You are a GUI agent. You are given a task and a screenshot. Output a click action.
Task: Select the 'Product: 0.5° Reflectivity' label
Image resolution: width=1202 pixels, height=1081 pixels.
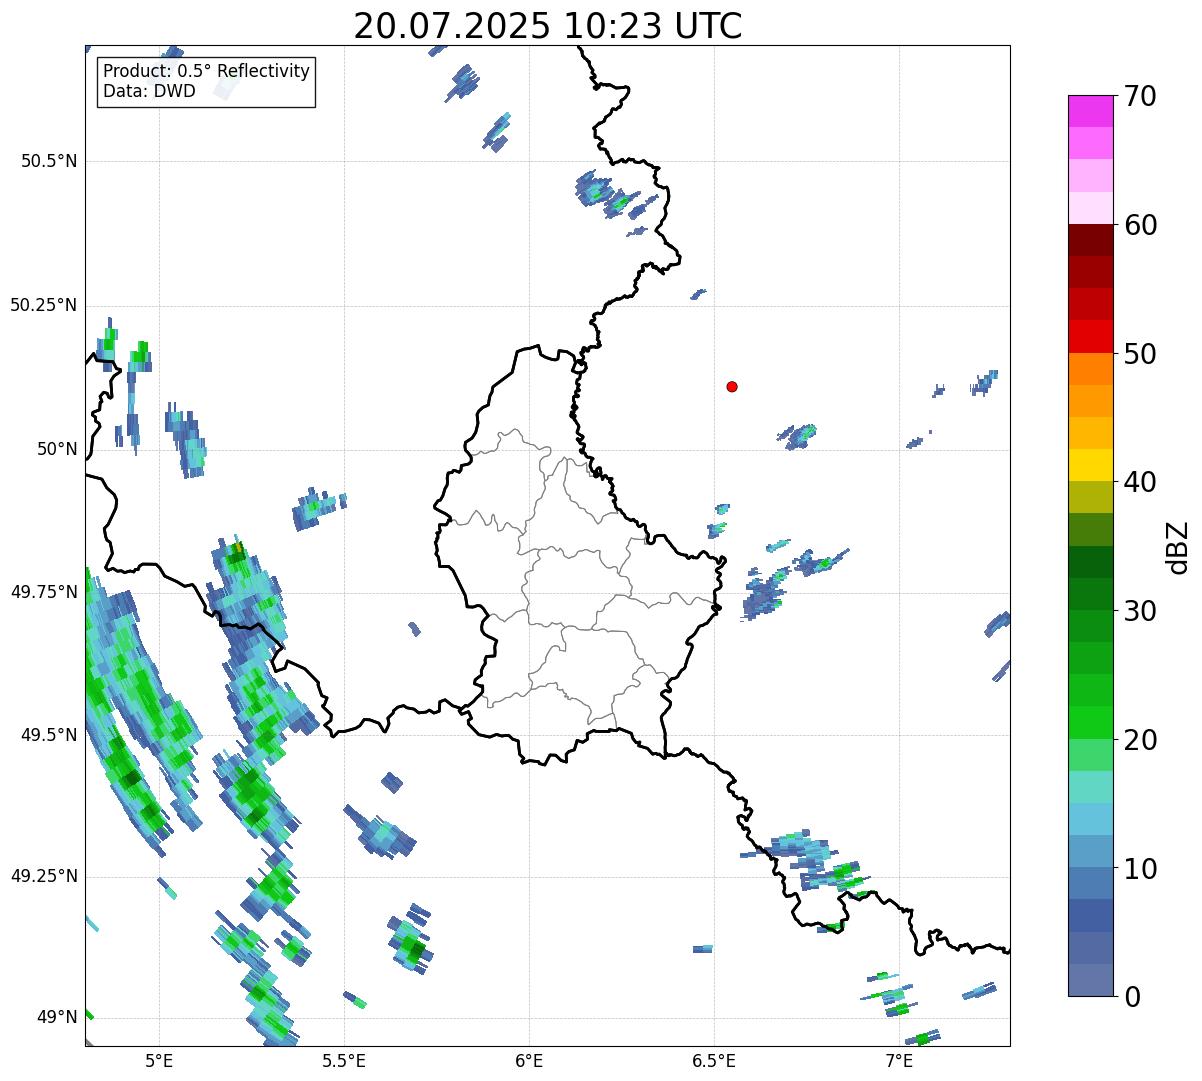[x=206, y=72]
